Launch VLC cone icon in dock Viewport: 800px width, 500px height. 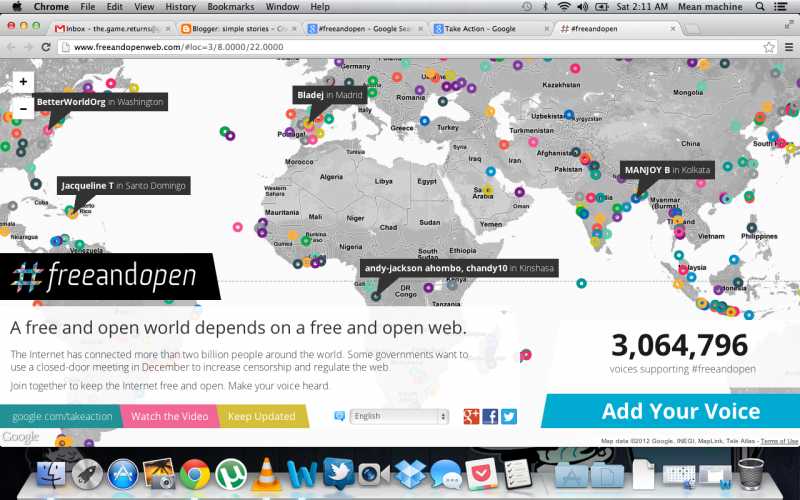tap(266, 474)
